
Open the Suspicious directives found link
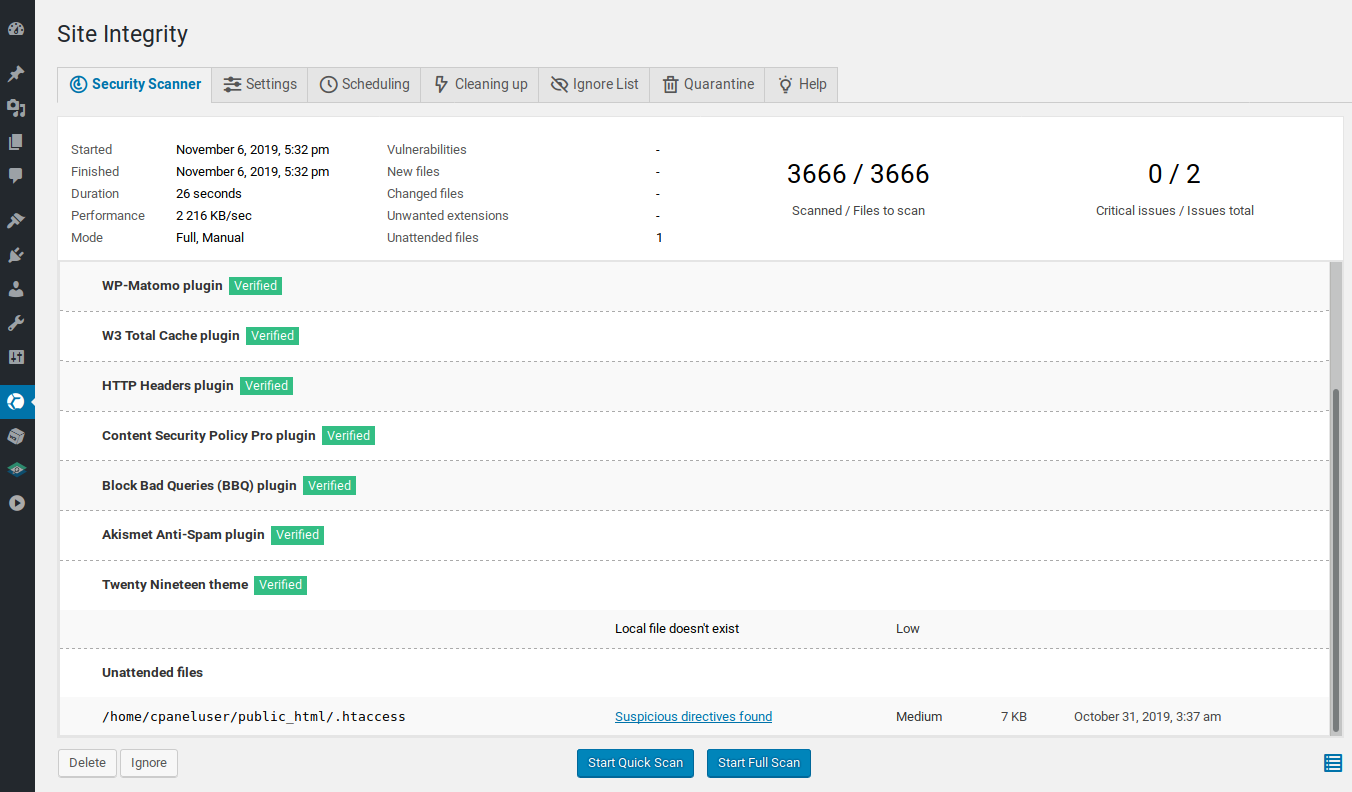tap(693, 717)
